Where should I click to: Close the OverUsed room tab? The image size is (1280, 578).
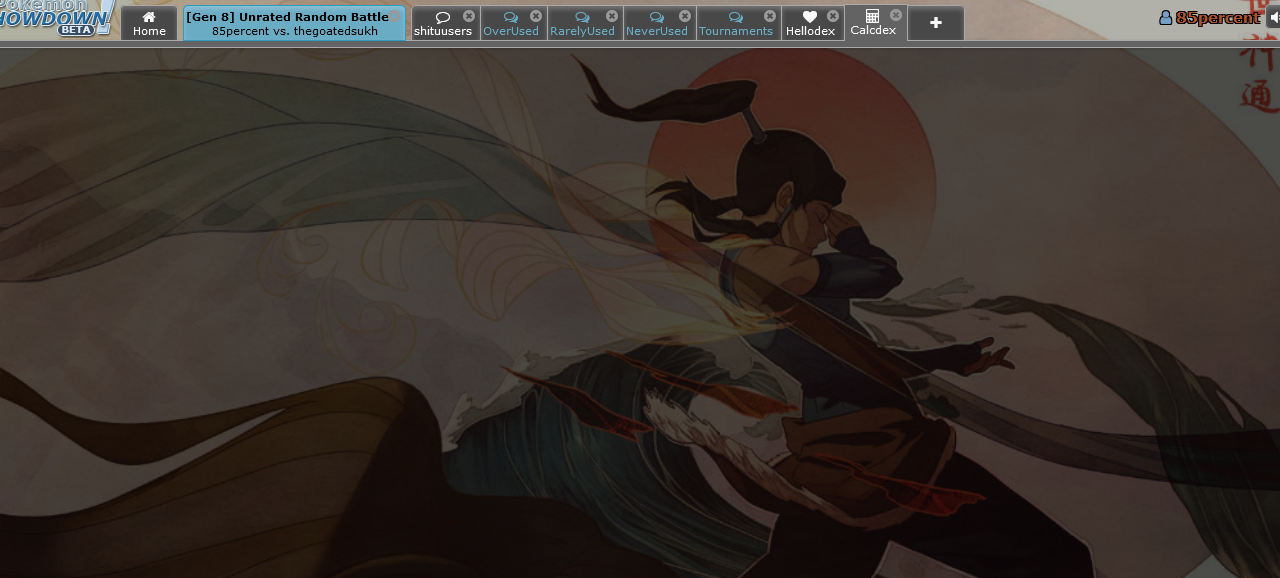[536, 16]
